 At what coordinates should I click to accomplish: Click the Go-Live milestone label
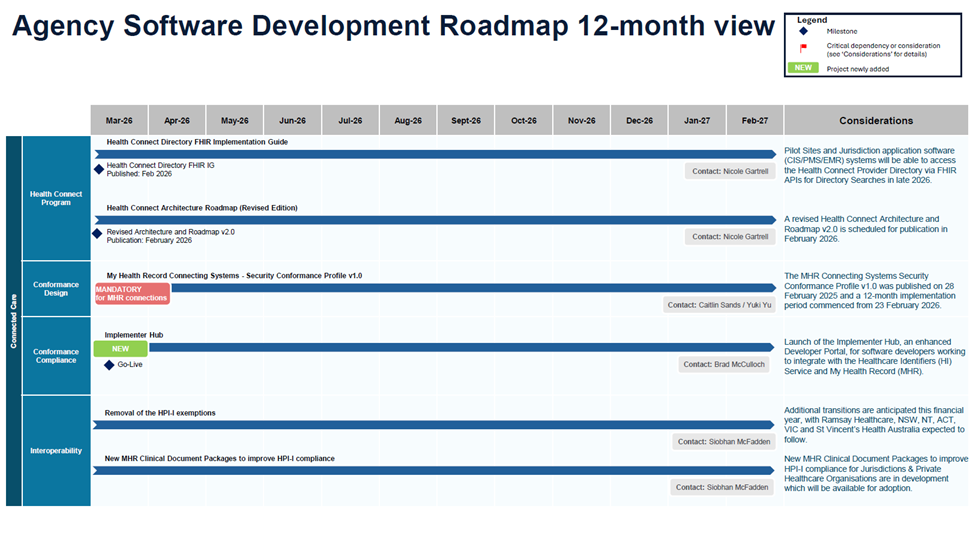130,364
